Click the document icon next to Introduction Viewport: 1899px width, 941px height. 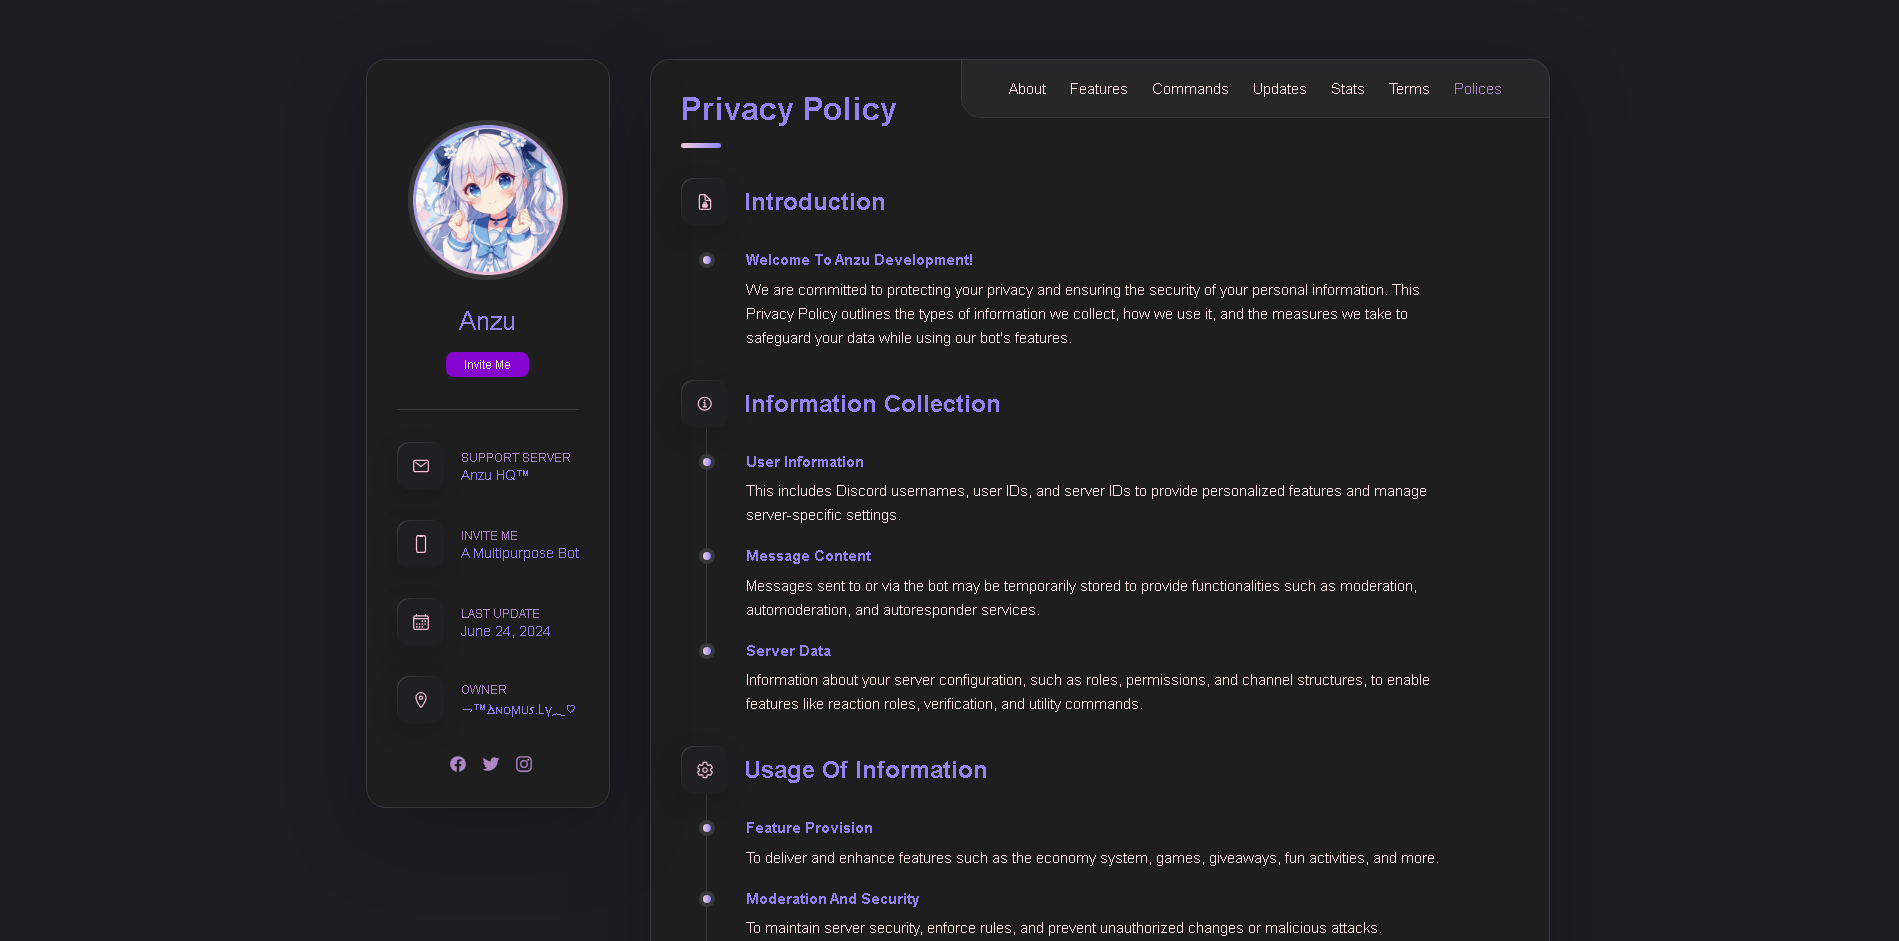704,201
